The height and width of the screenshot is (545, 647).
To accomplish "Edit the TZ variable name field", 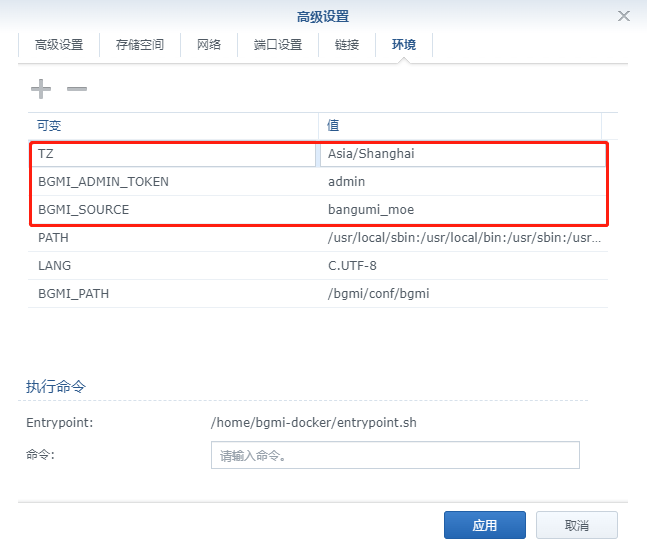I will click(x=175, y=154).
